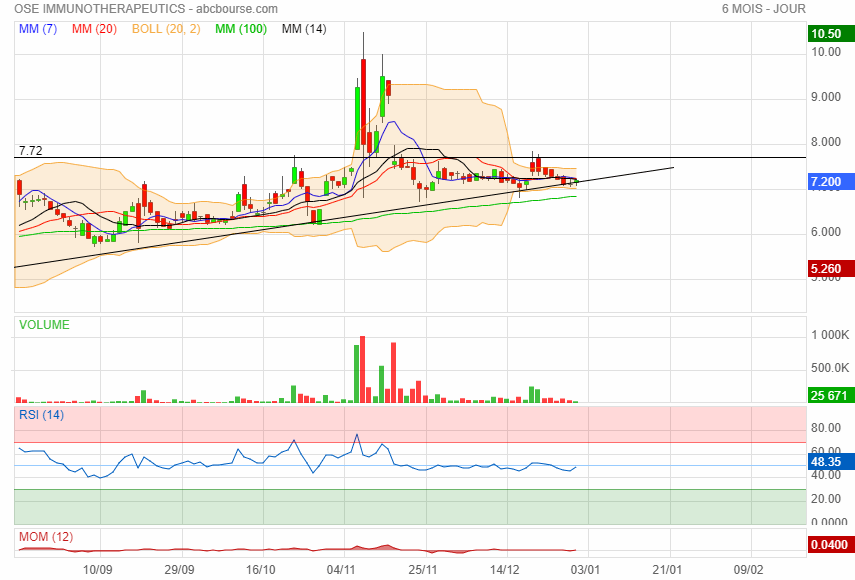Select the black MM (14) legend label

pyautogui.click(x=304, y=29)
